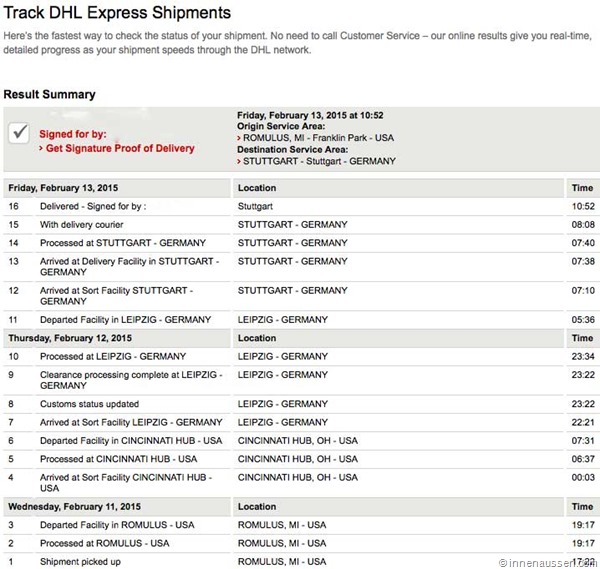Select 'Delivered - Signed for by' row
600x569 pixels.
coord(93,206)
